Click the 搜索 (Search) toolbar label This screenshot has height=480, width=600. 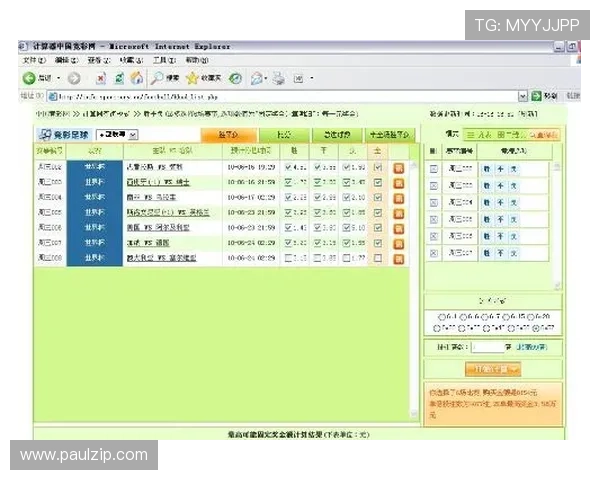[172, 78]
